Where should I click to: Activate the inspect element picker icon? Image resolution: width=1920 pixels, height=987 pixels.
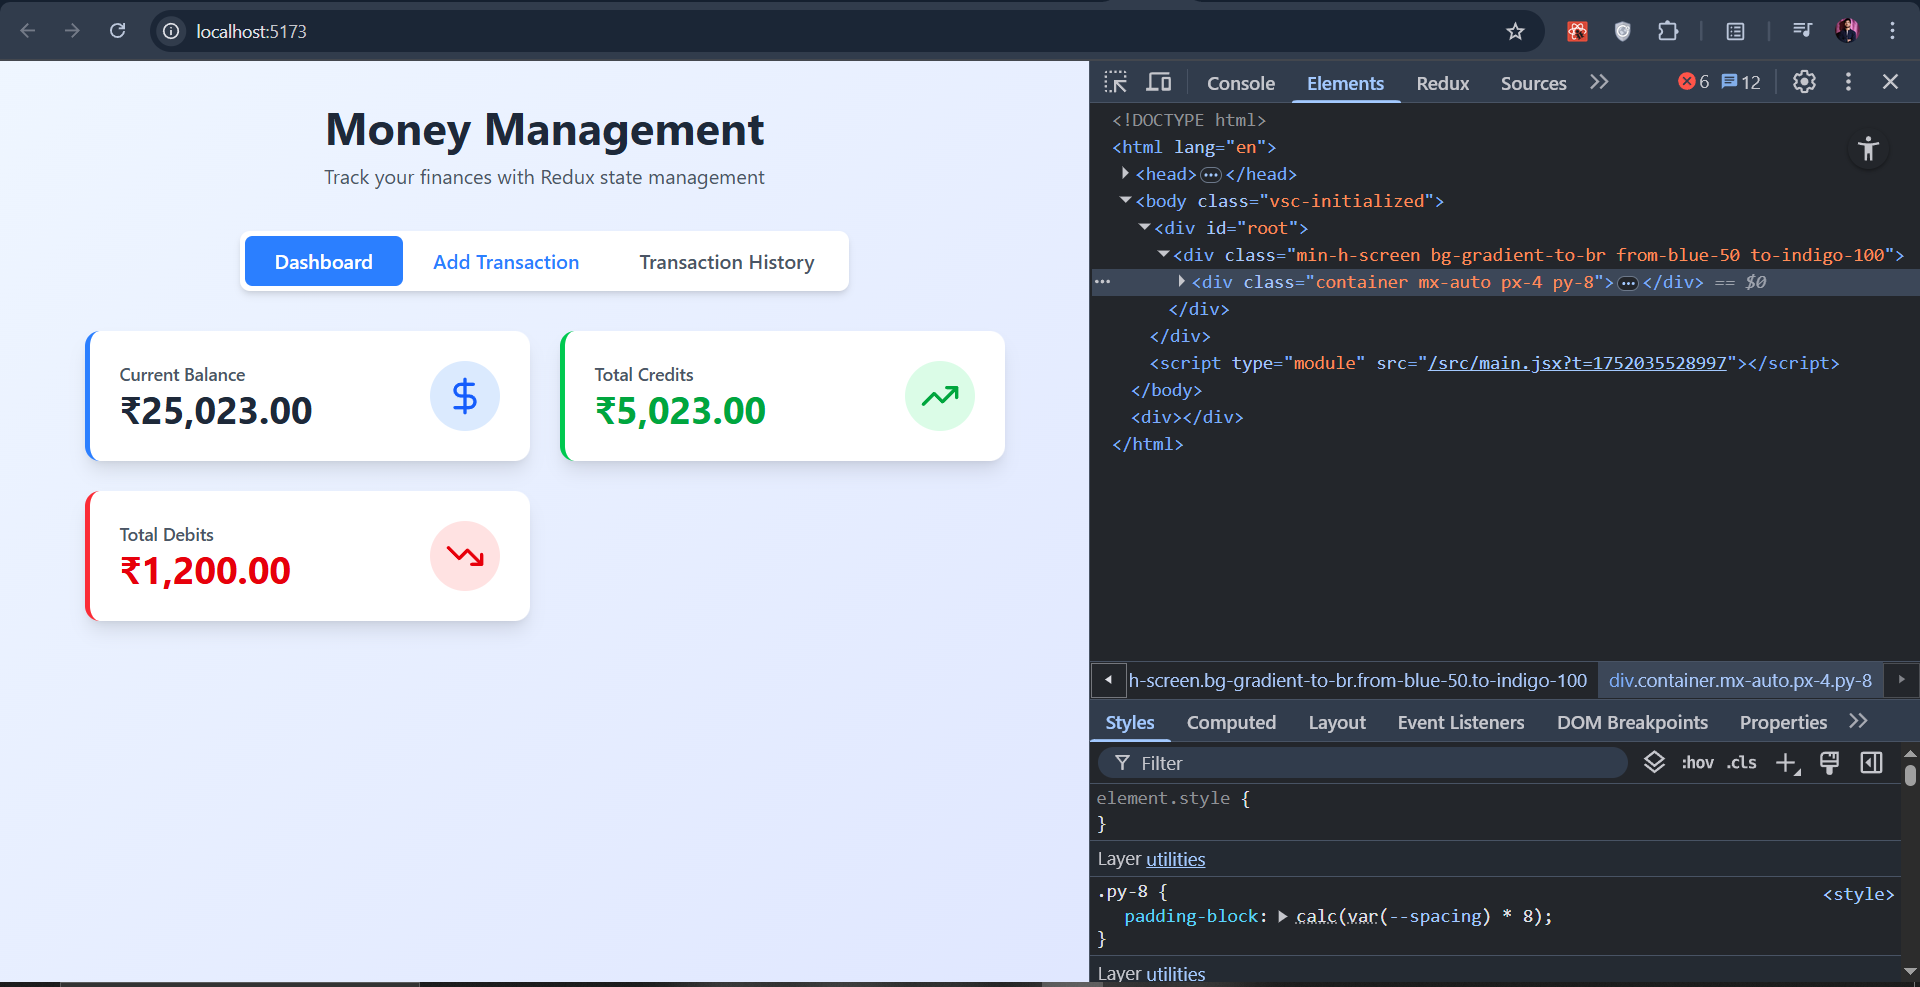coord(1115,82)
